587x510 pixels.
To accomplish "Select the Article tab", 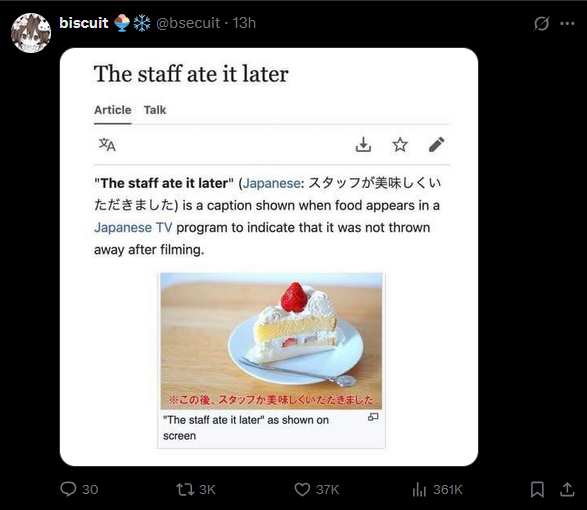I will click(113, 110).
